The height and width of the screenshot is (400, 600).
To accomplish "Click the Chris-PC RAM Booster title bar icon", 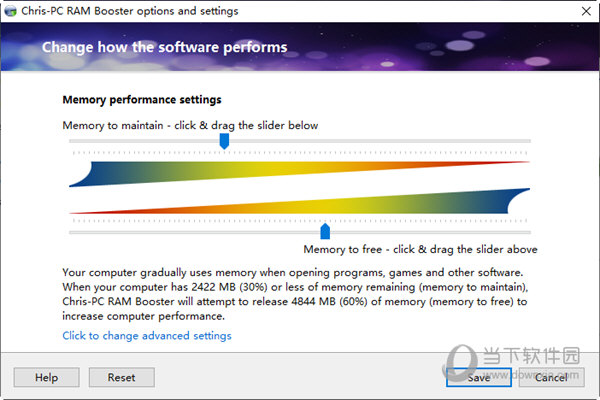I will click(x=10, y=11).
